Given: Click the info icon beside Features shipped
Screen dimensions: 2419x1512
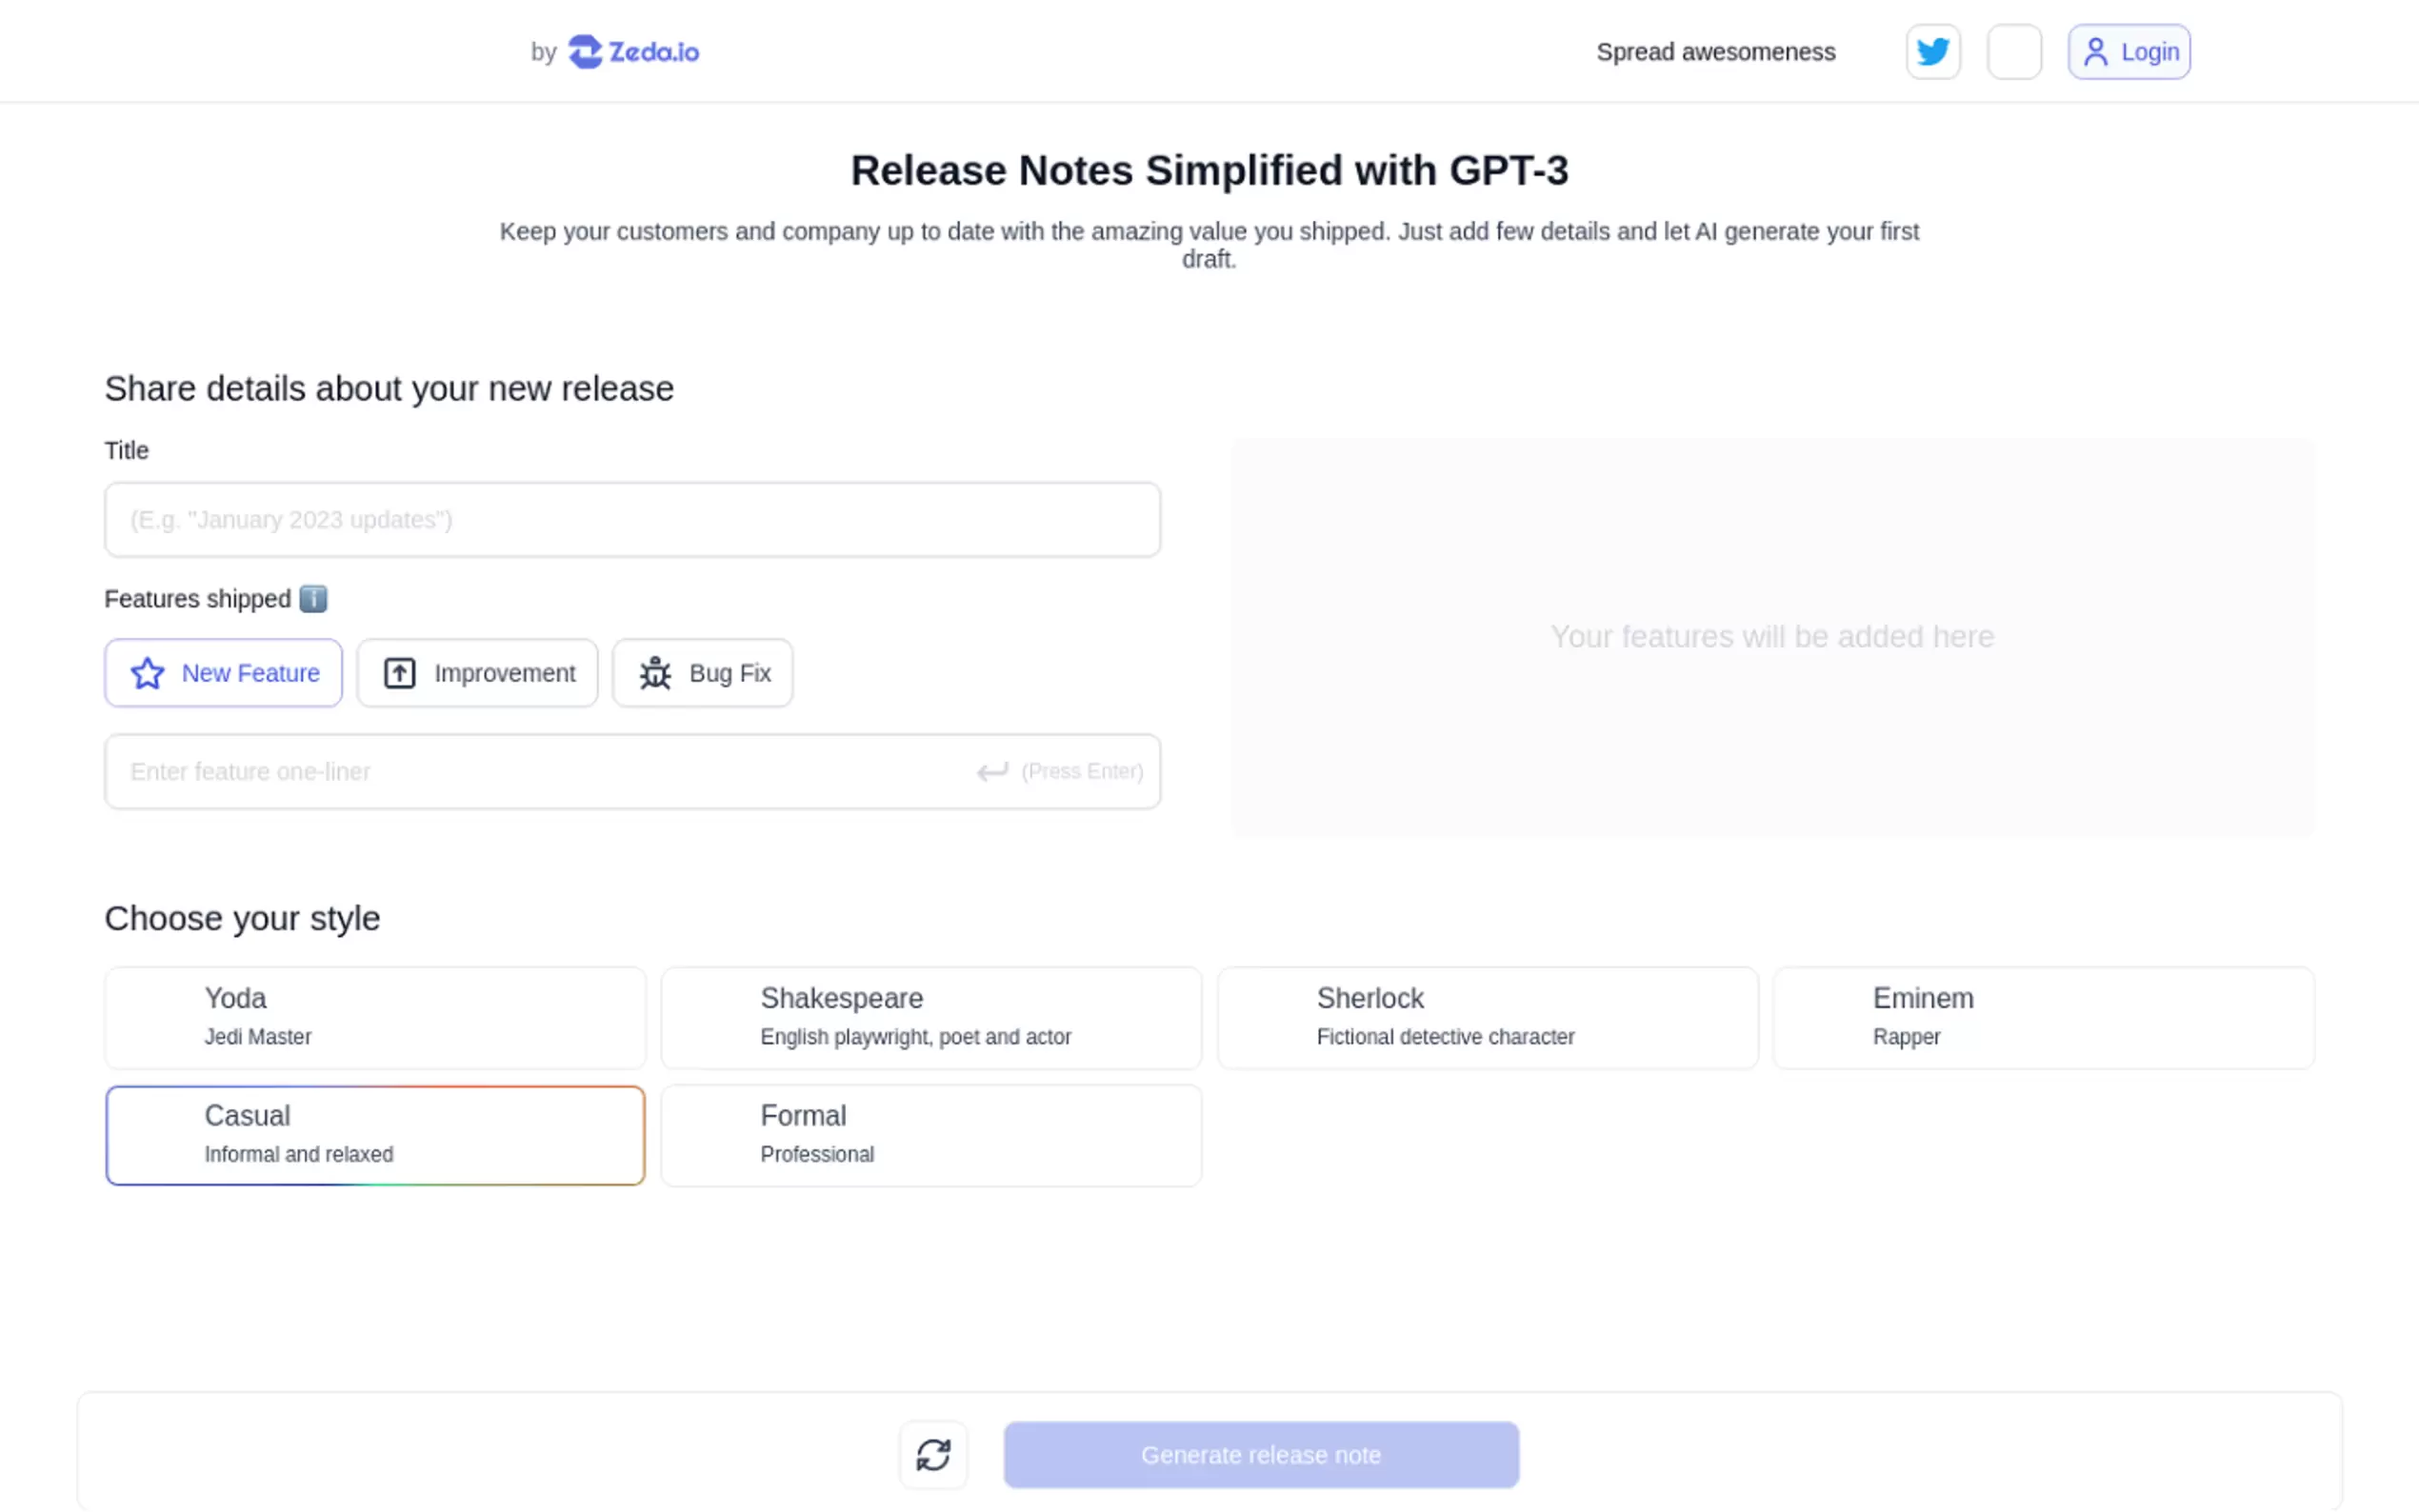Looking at the screenshot, I should click(313, 599).
